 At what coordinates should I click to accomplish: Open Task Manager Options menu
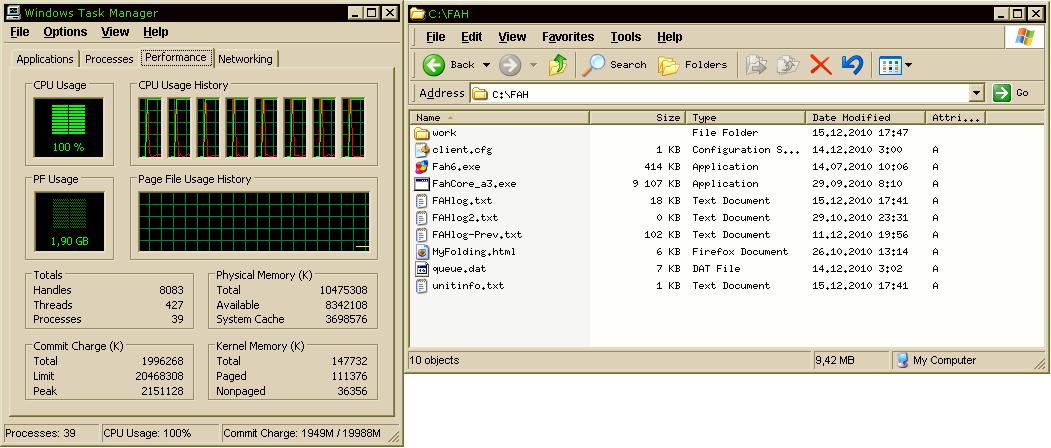[65, 32]
